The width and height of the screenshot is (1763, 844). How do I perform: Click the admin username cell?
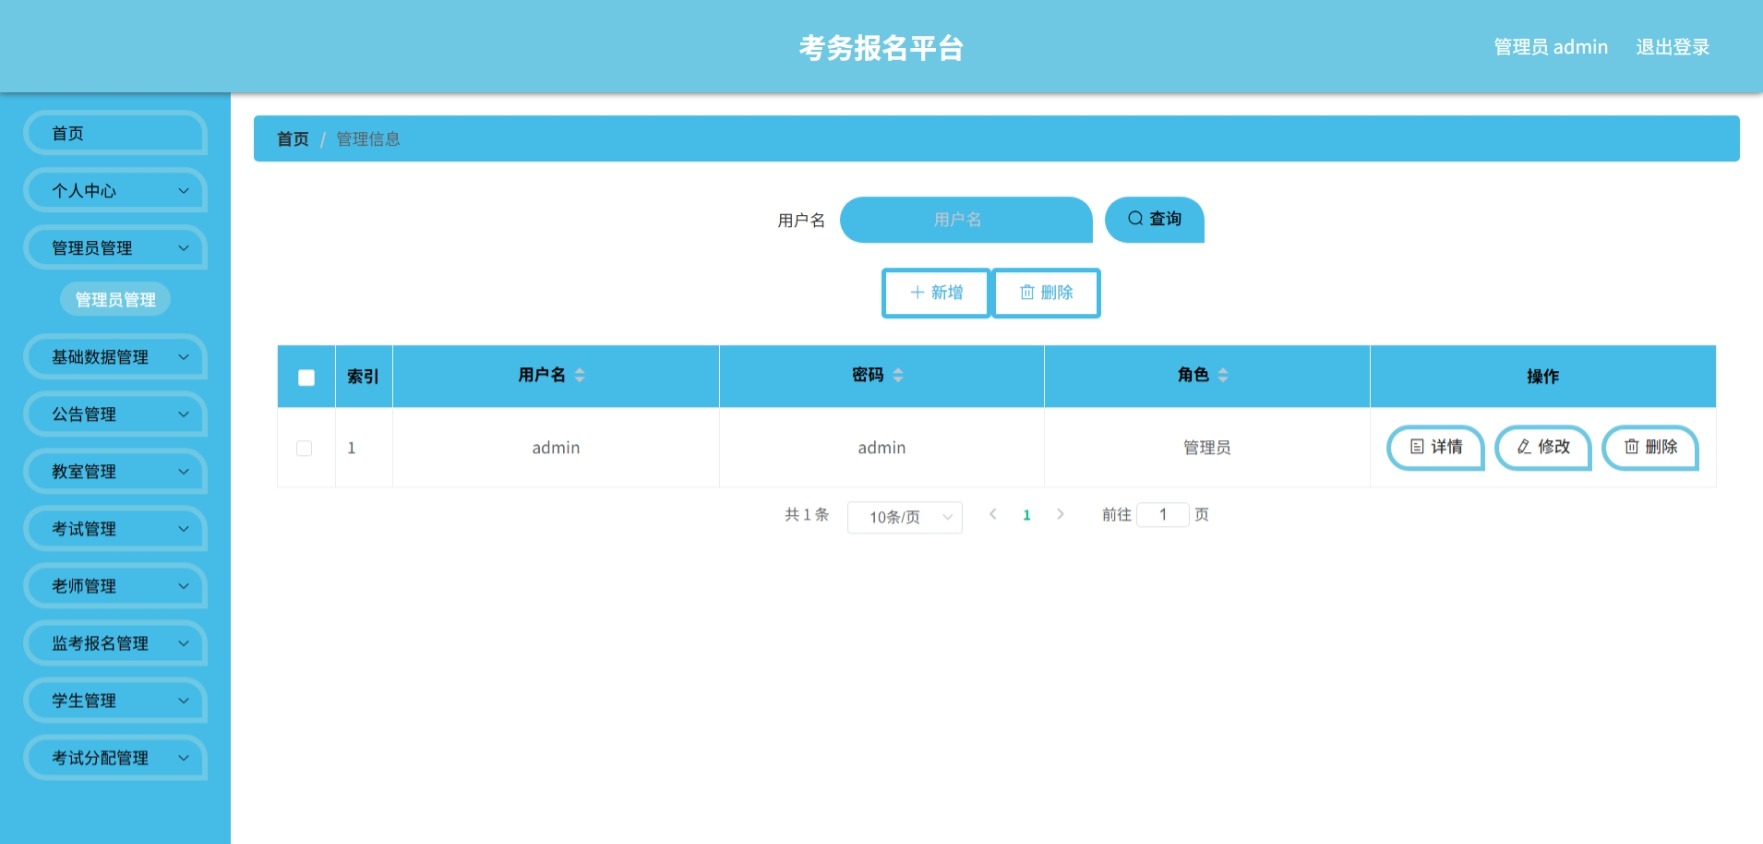[556, 447]
